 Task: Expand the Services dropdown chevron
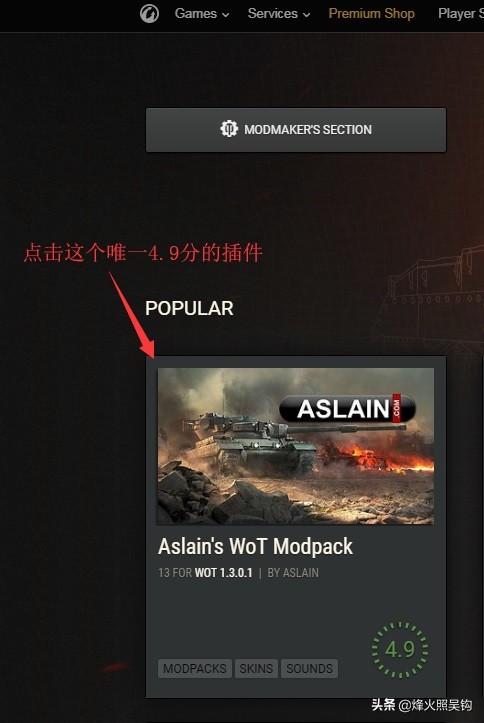[307, 15]
